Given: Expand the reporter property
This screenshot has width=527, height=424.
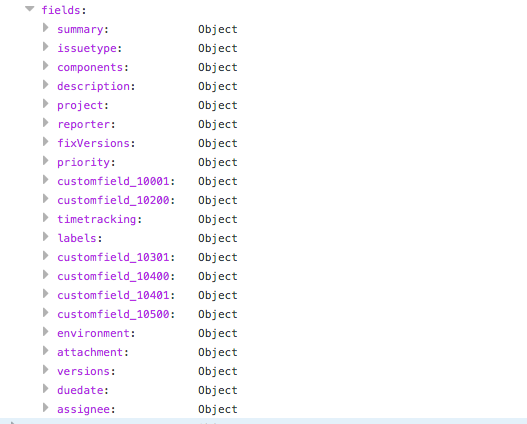Looking at the screenshot, I should coord(46,123).
